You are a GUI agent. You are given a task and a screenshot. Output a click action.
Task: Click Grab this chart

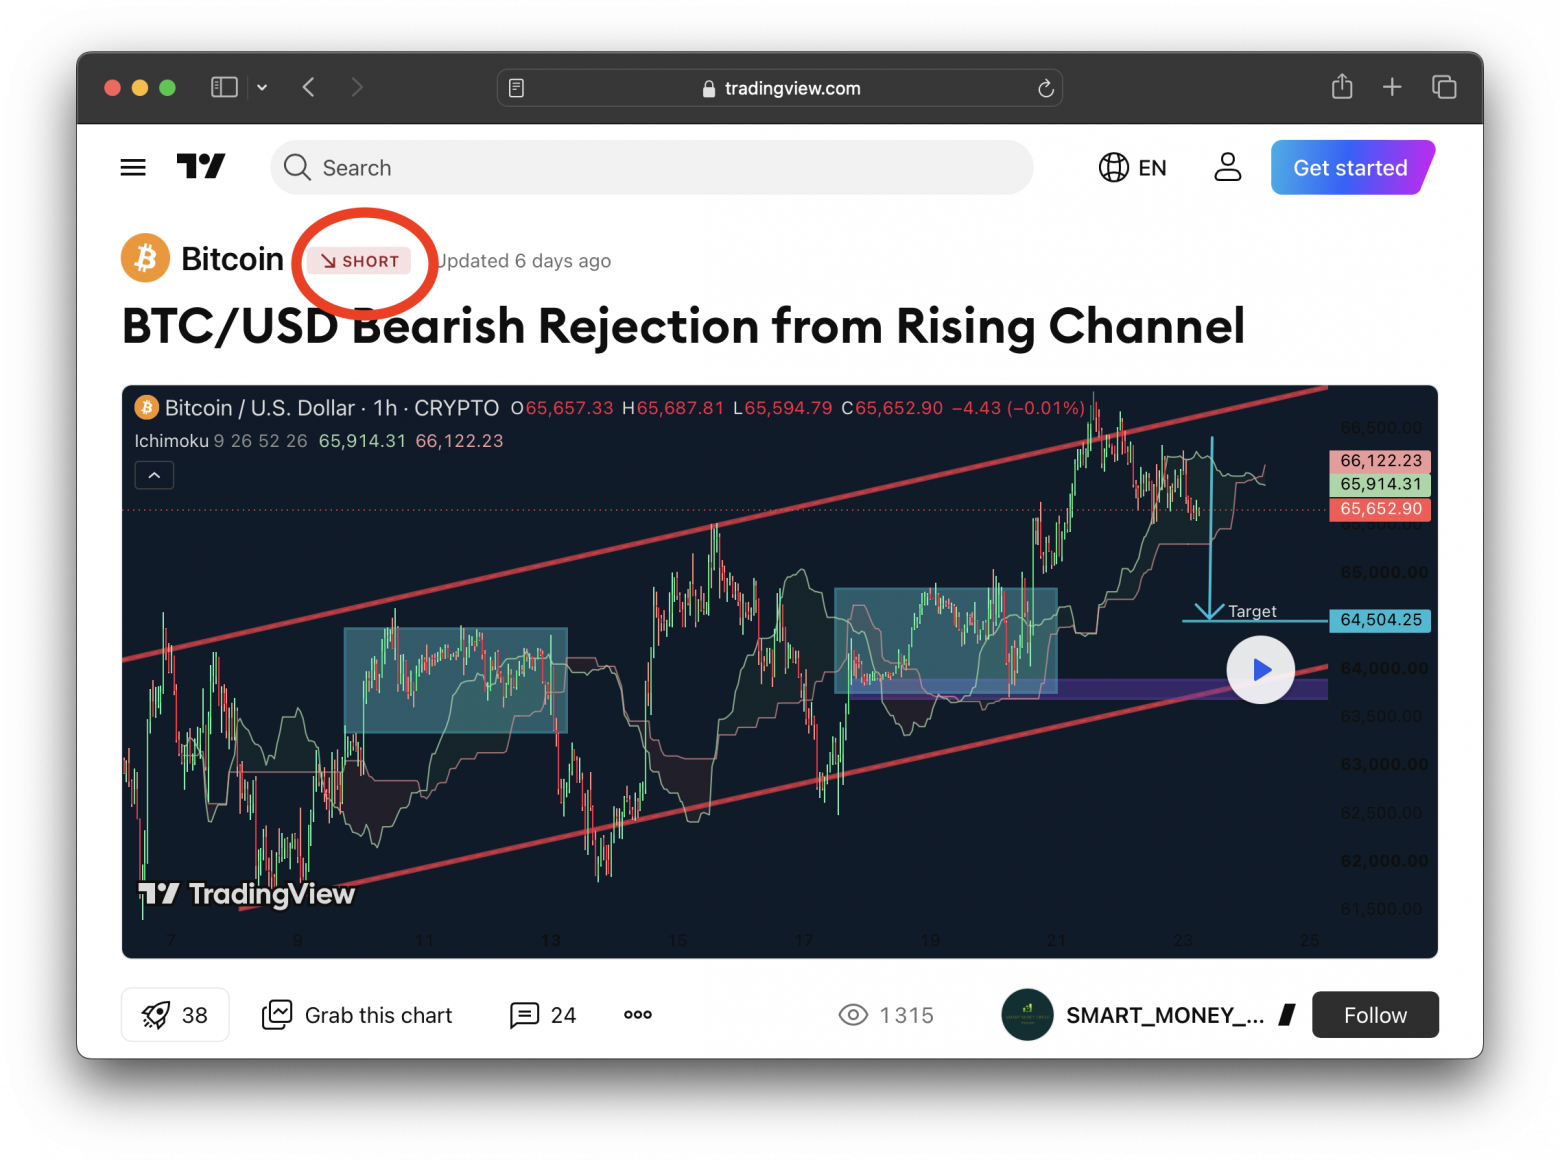357,1015
